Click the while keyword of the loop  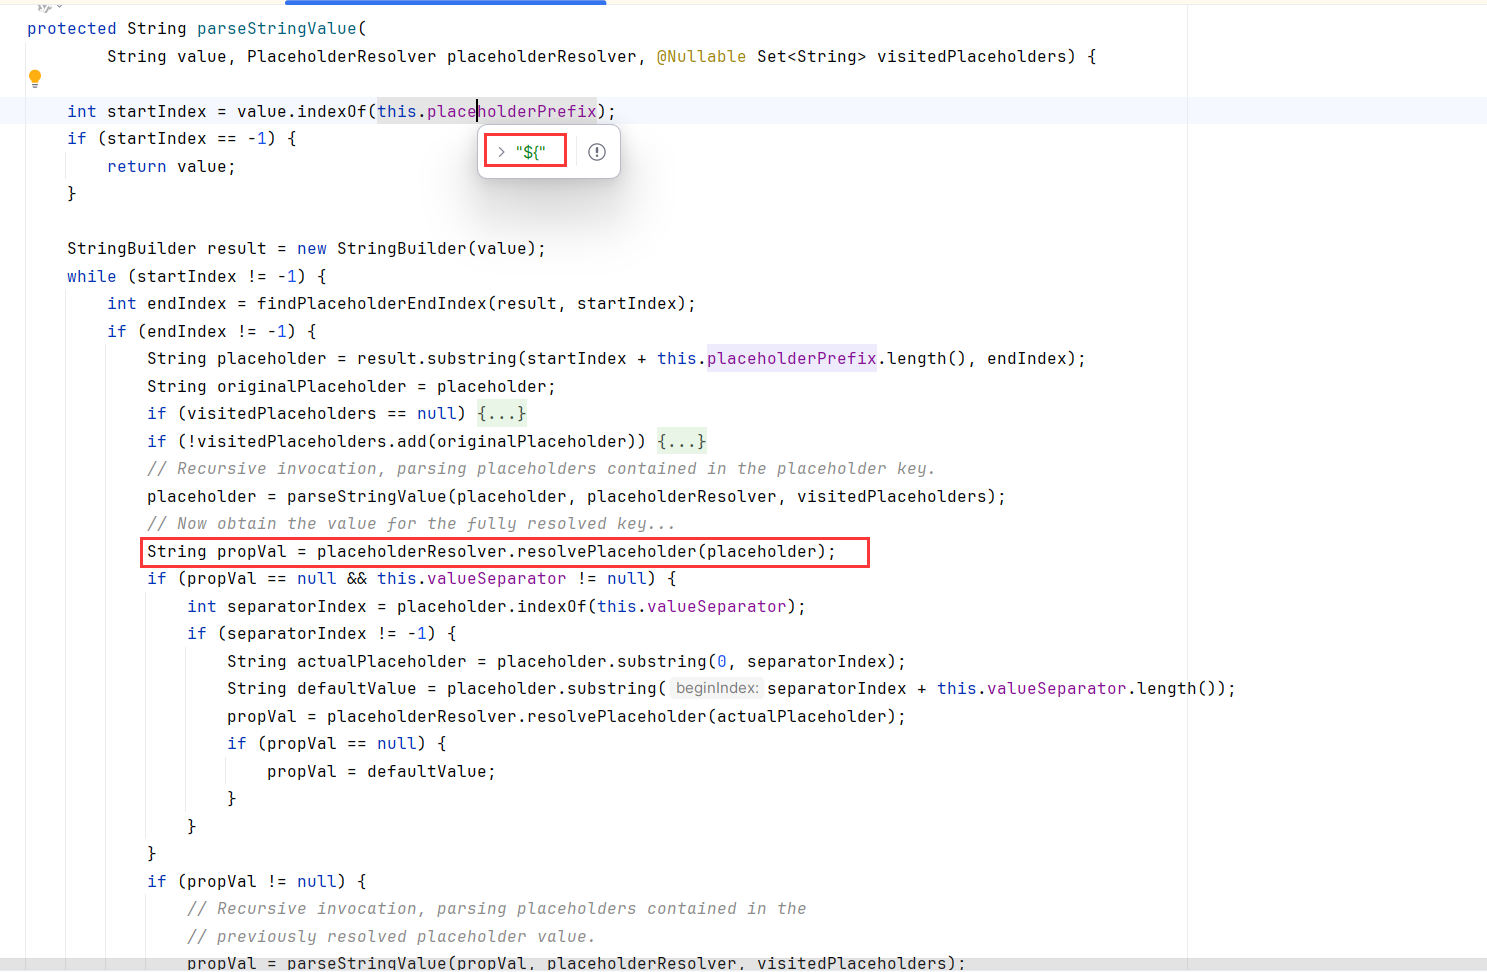(92, 276)
